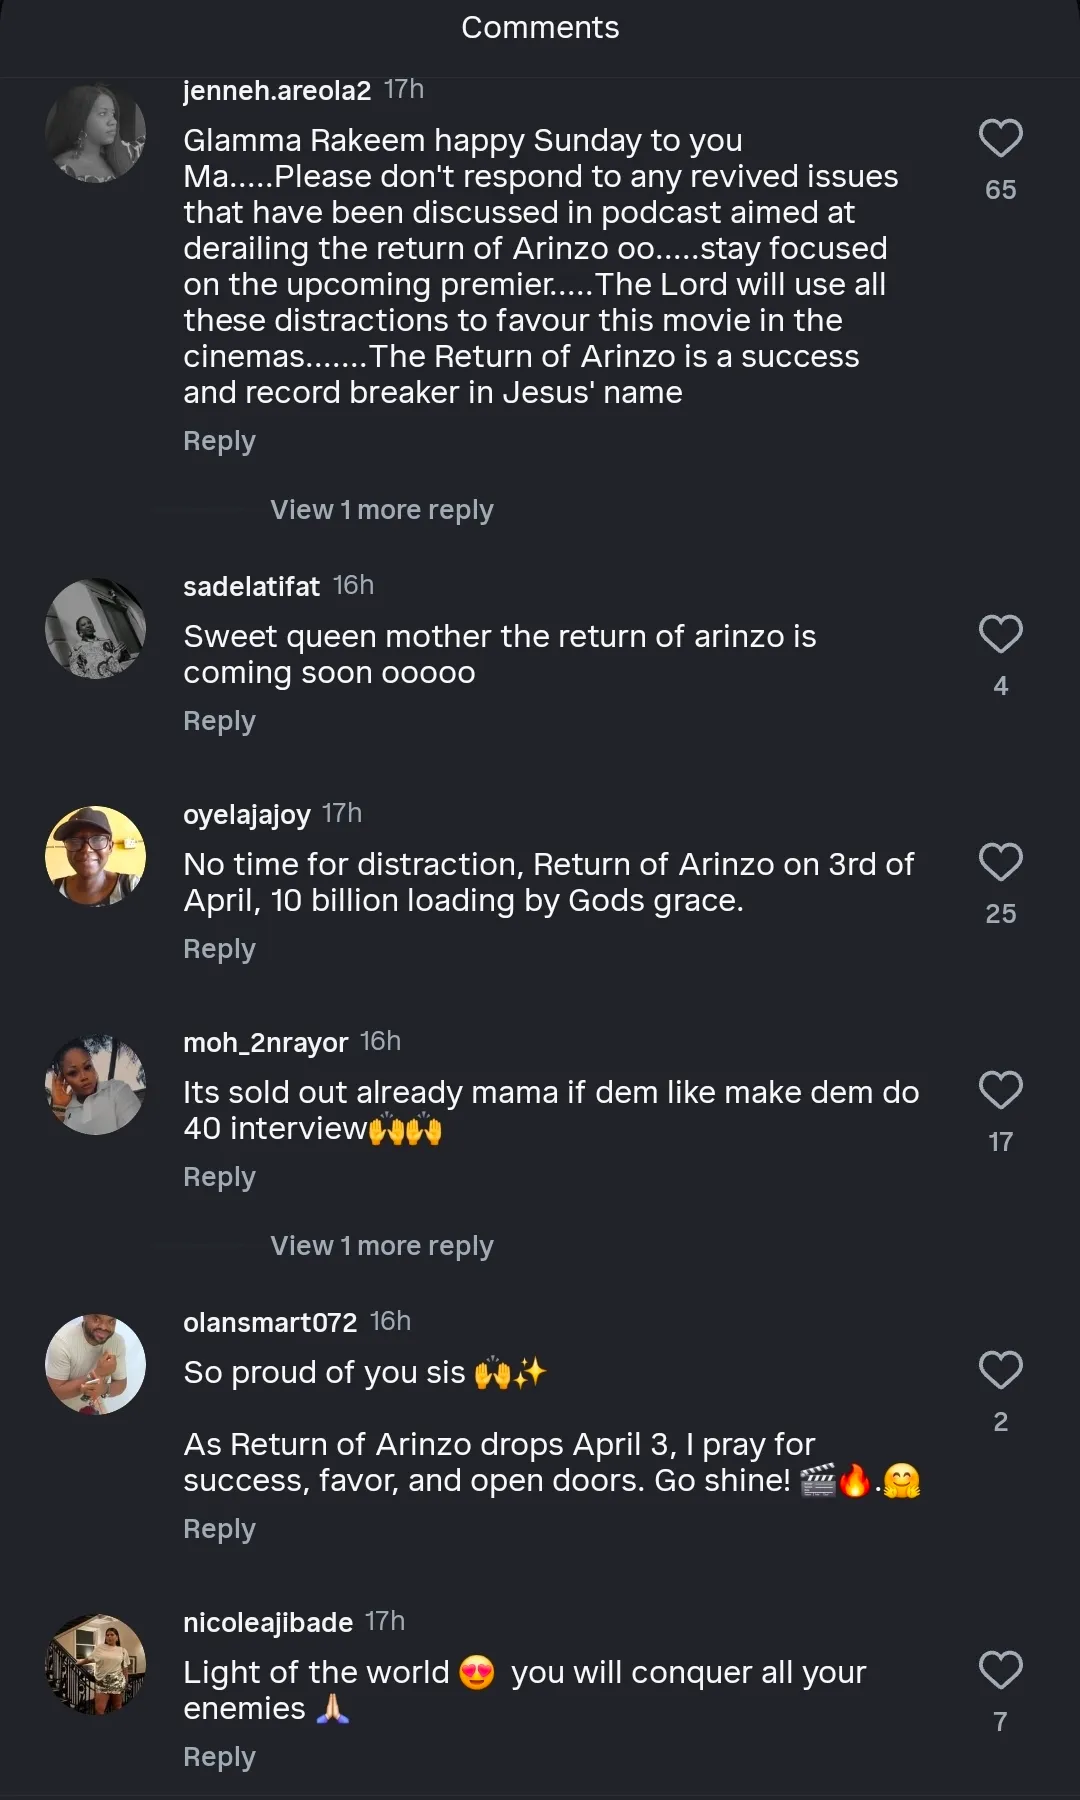Reply to jenneh.areola2's comment
Screen dimensions: 1080x1800
tap(219, 441)
